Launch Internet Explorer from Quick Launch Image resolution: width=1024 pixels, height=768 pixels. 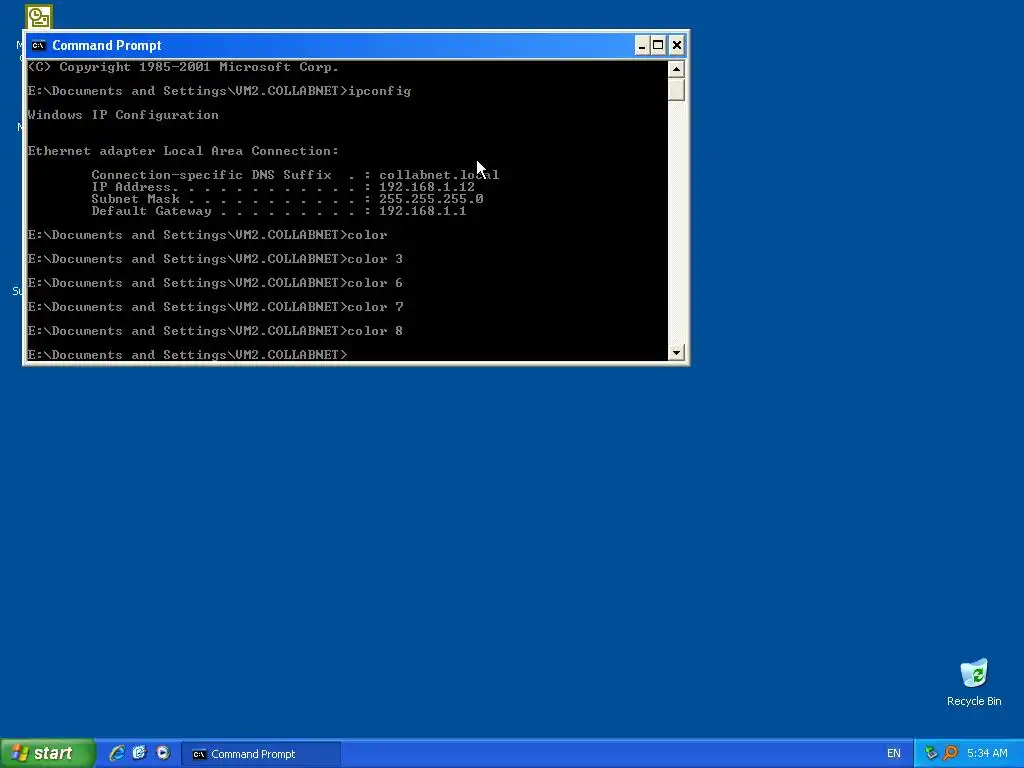(x=117, y=753)
